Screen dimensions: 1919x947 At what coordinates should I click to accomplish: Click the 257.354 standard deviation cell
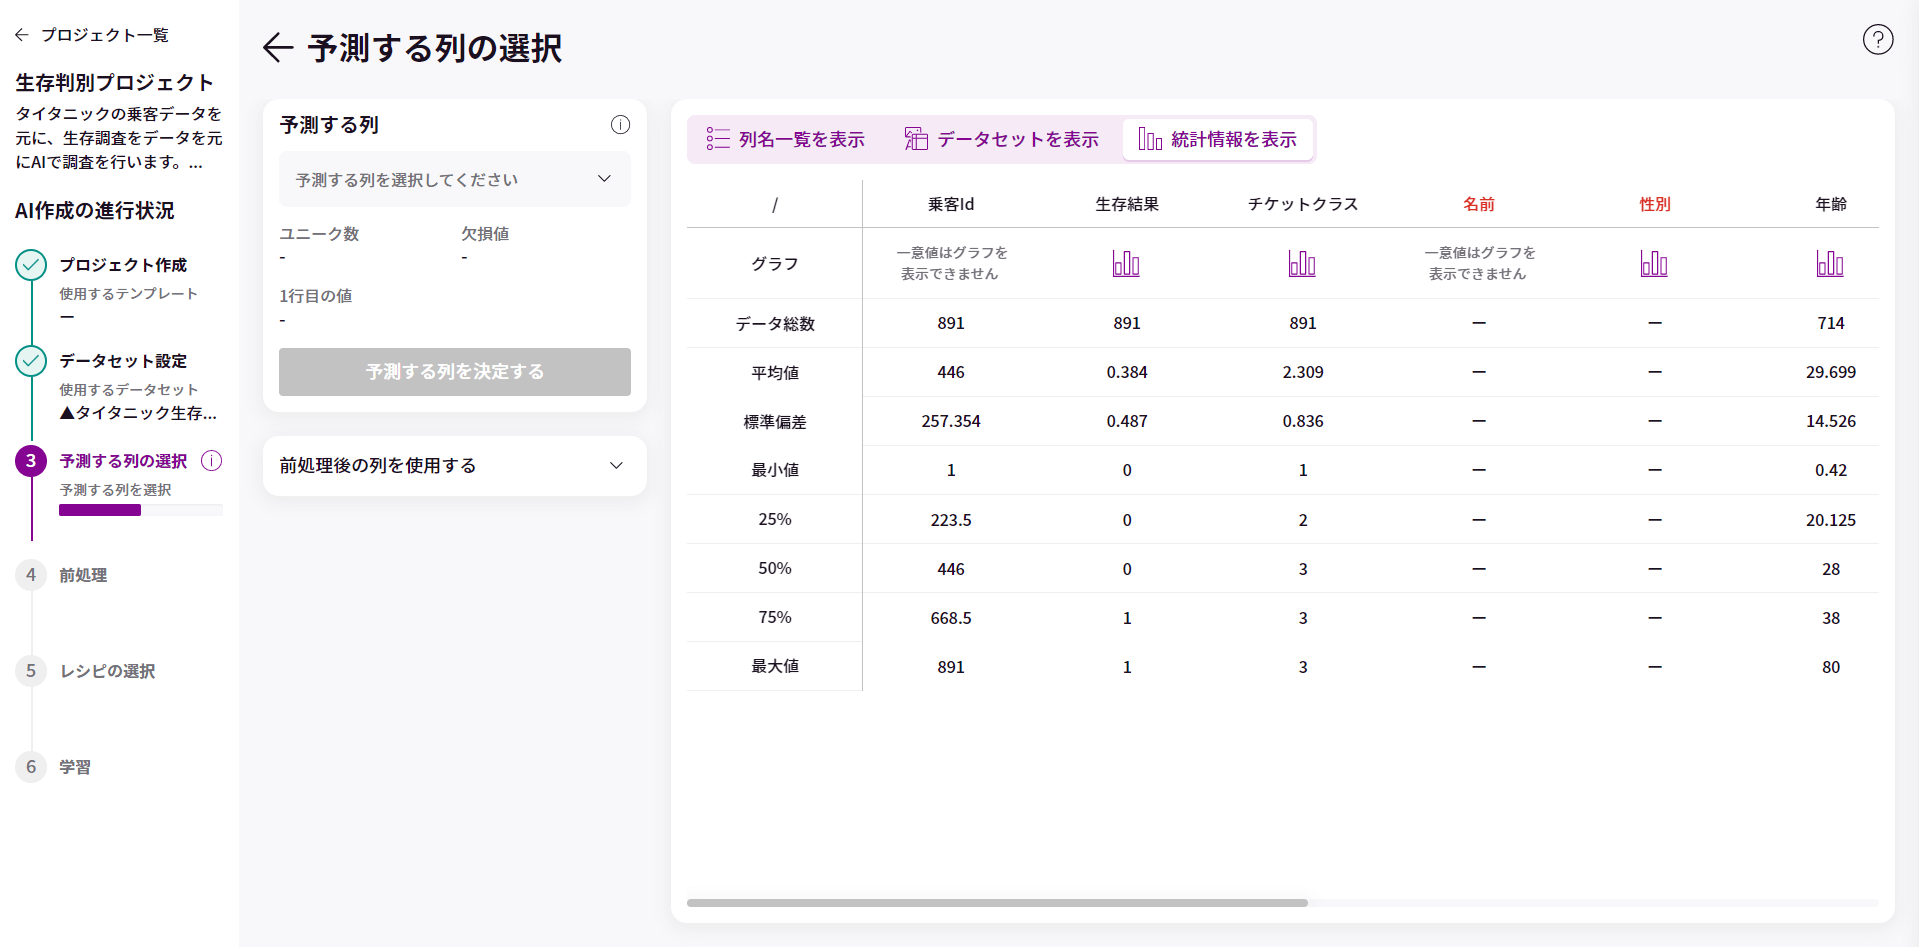tap(951, 422)
